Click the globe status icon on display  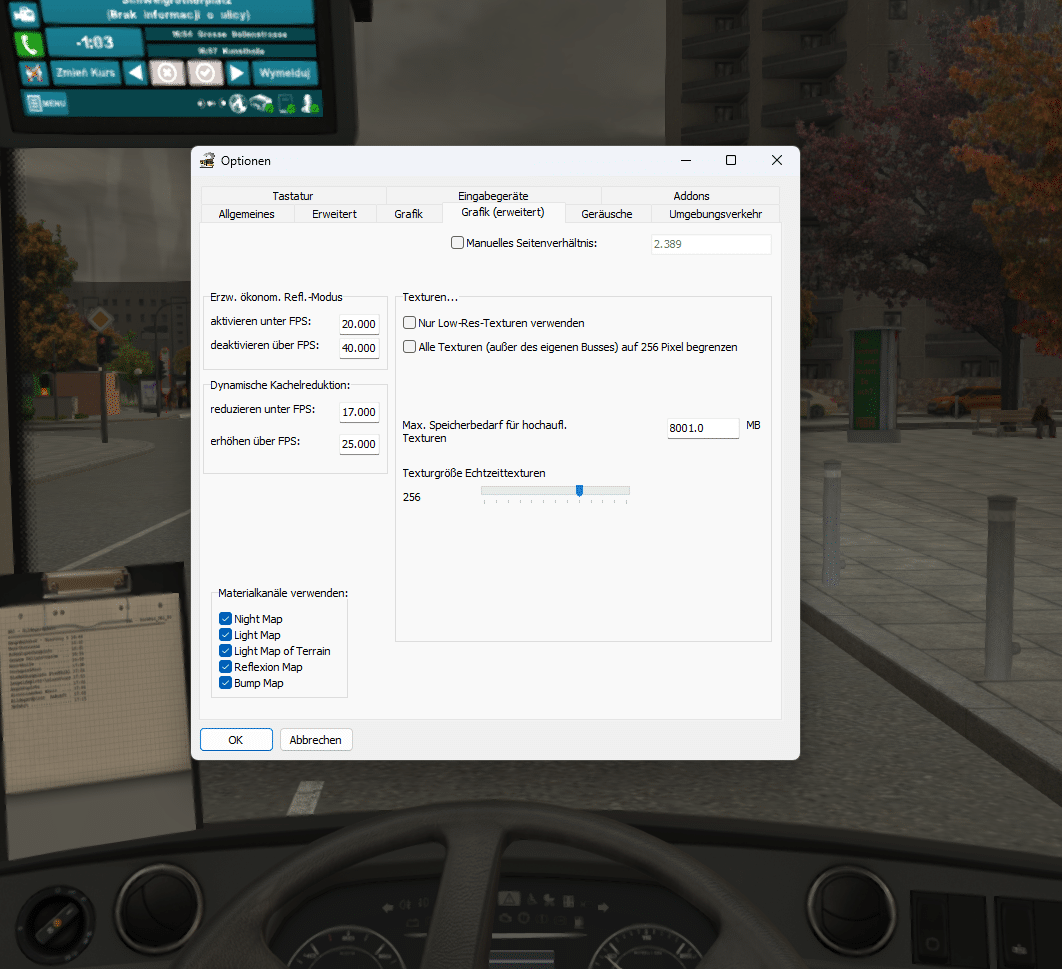pyautogui.click(x=238, y=103)
